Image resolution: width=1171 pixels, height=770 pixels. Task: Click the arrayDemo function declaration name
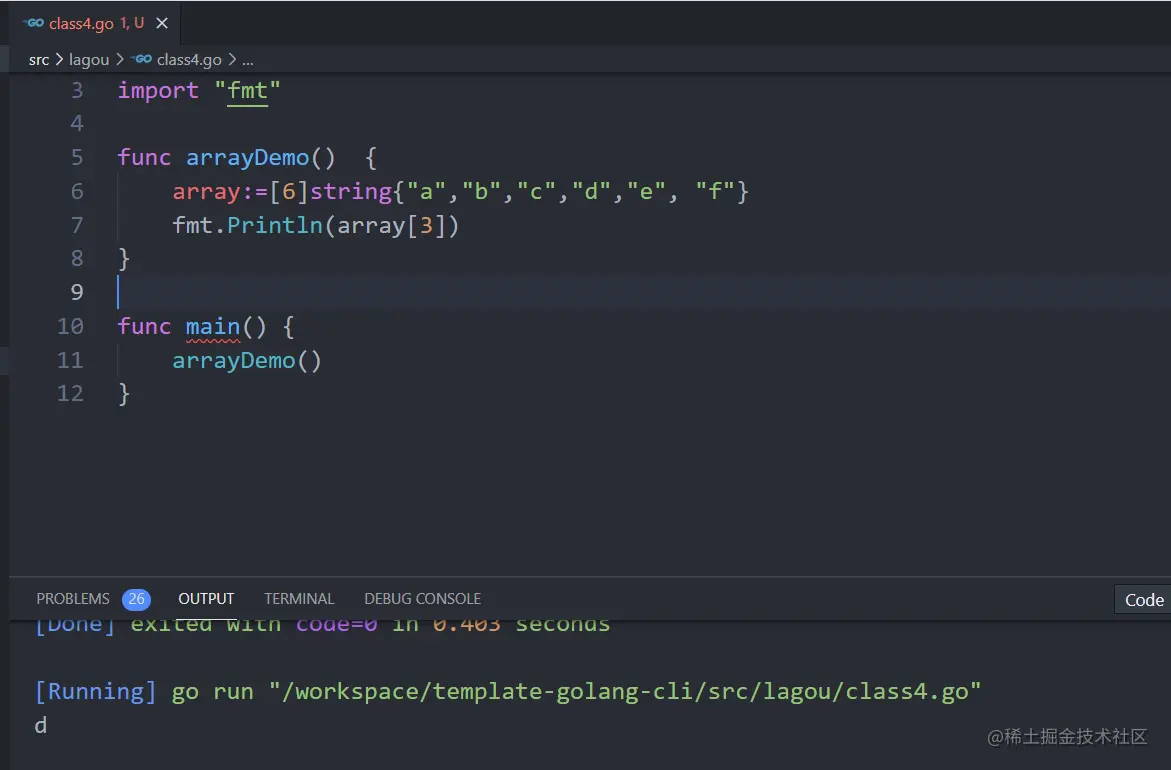click(247, 158)
